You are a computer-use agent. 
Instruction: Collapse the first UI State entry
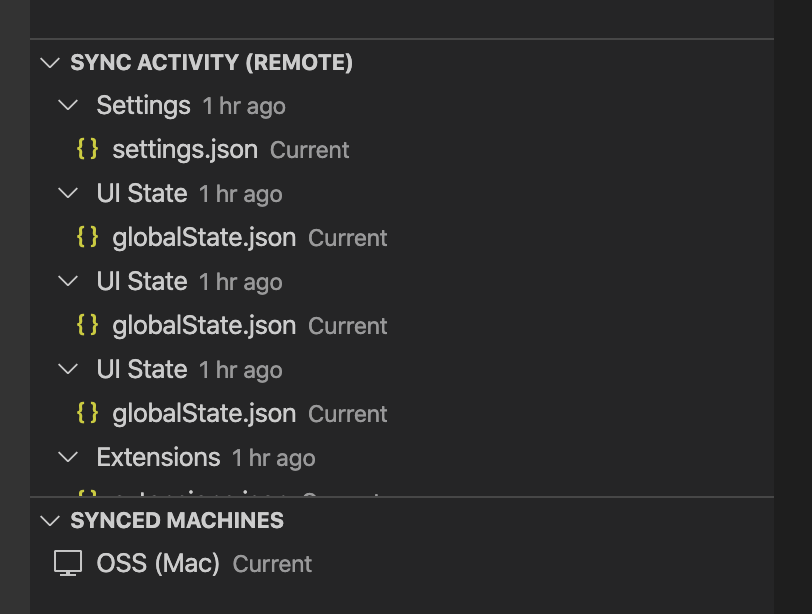click(68, 193)
